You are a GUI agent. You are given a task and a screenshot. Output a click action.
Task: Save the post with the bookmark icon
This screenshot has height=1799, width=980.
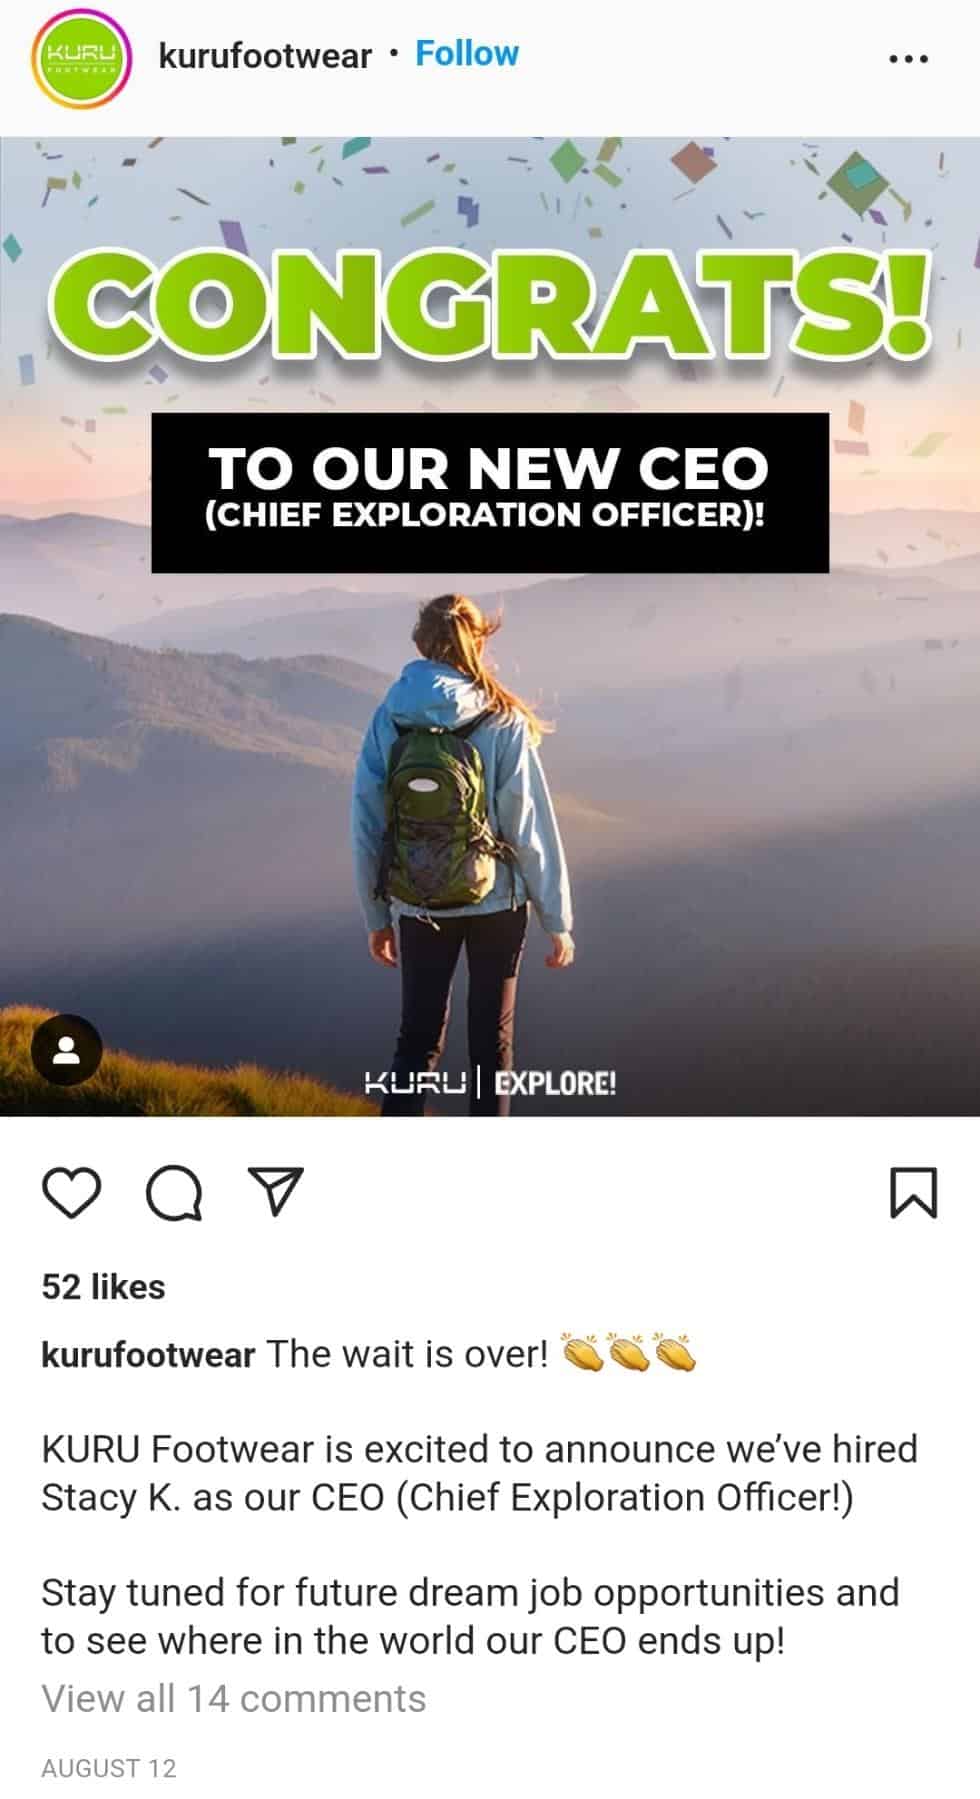coord(914,1192)
